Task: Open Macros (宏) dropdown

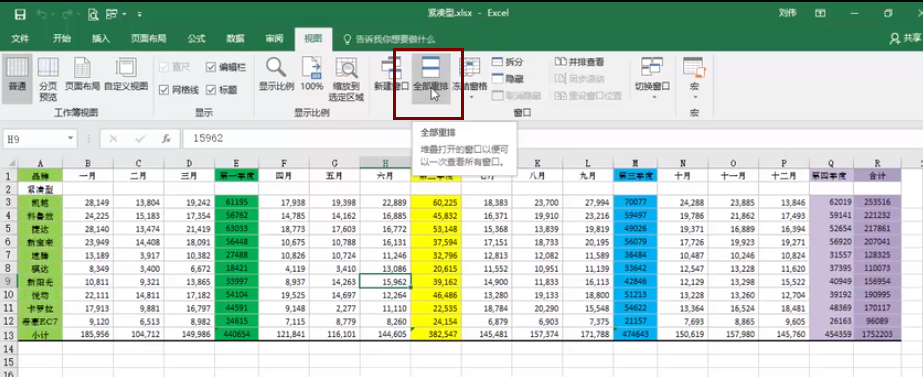Action: 694,78
